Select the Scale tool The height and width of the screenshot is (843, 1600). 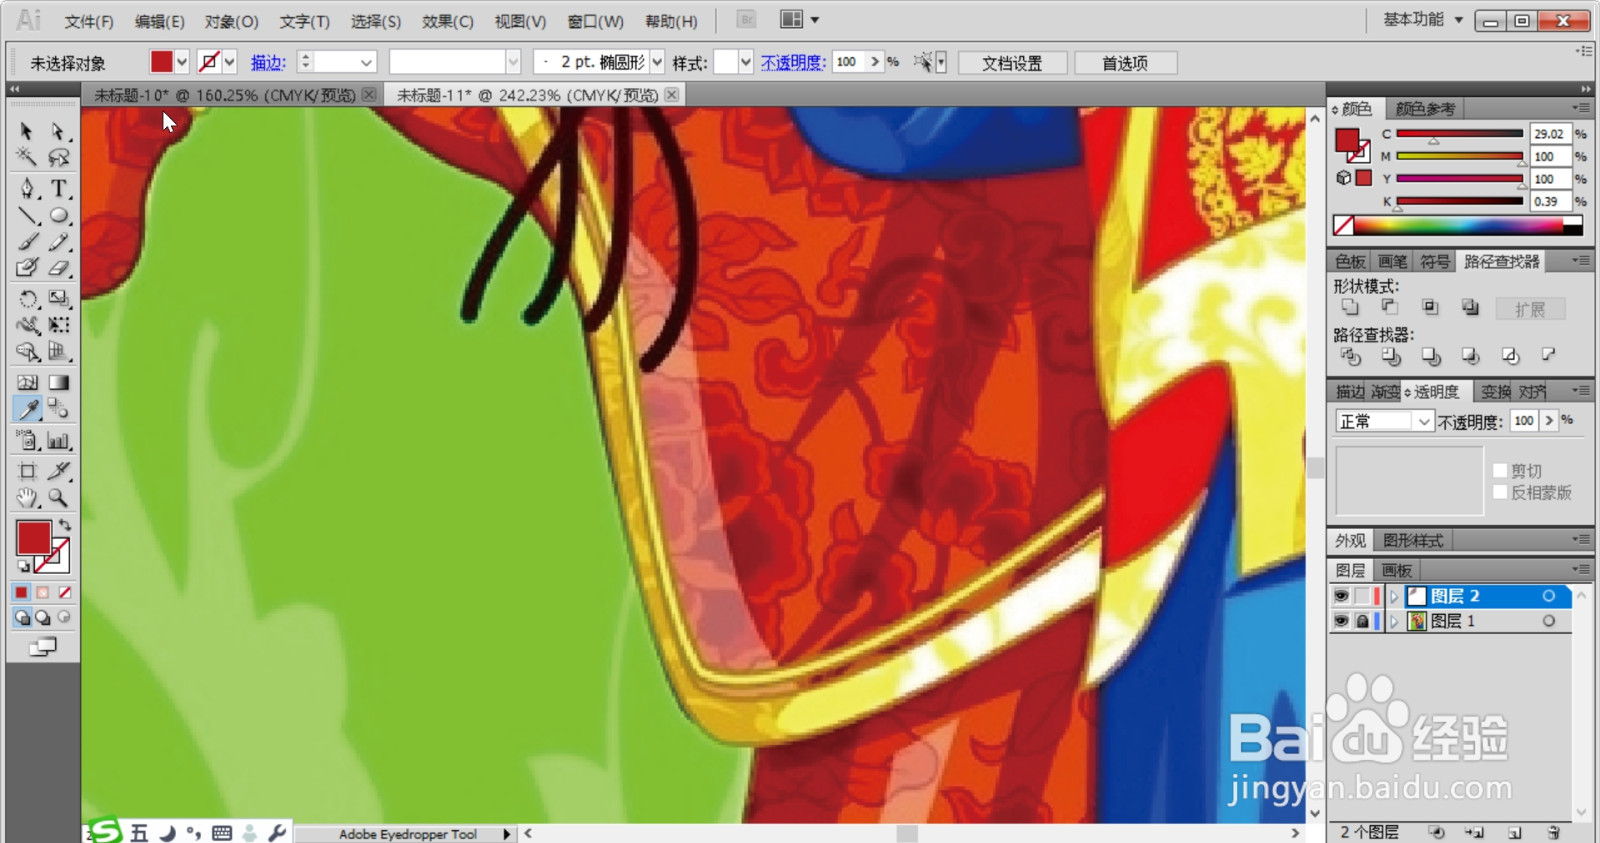coord(59,298)
